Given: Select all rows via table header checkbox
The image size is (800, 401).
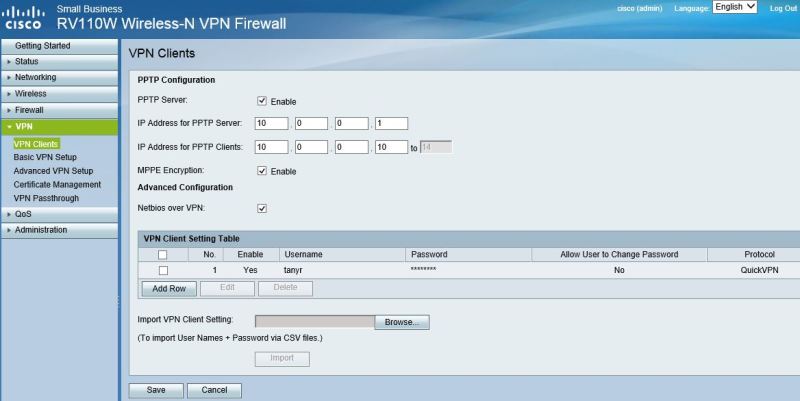Looking at the screenshot, I should (x=162, y=255).
